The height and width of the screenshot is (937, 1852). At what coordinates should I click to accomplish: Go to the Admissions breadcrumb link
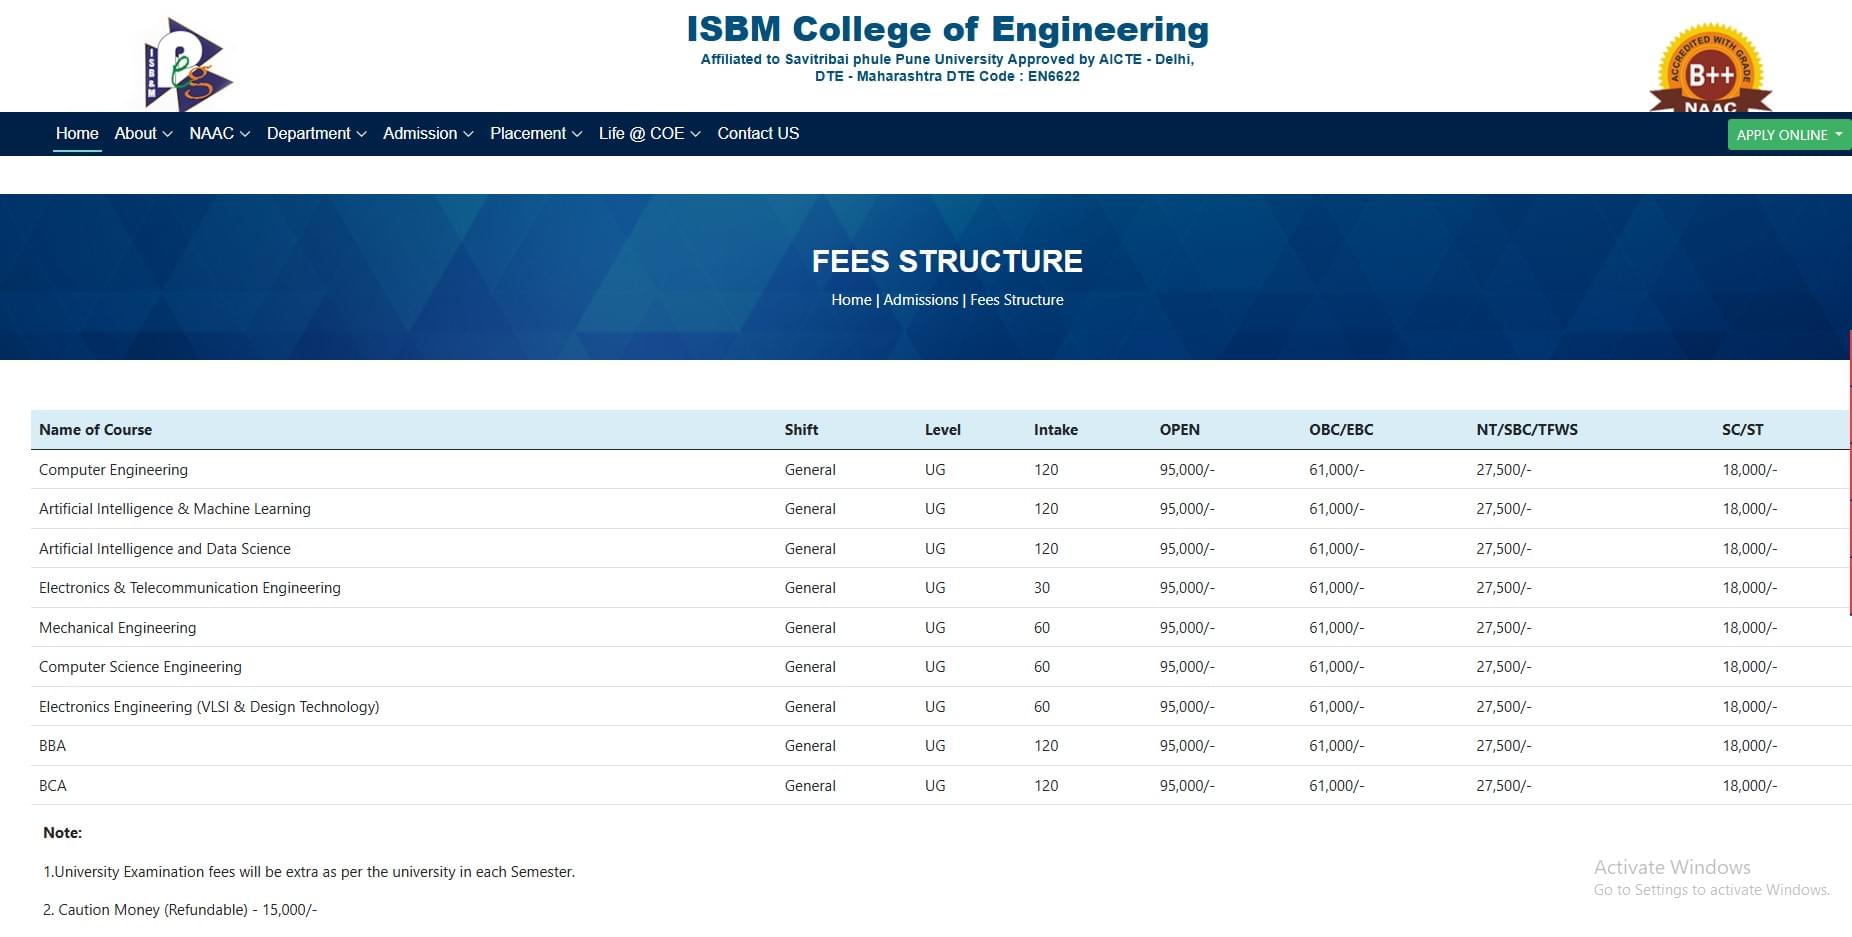(x=920, y=300)
